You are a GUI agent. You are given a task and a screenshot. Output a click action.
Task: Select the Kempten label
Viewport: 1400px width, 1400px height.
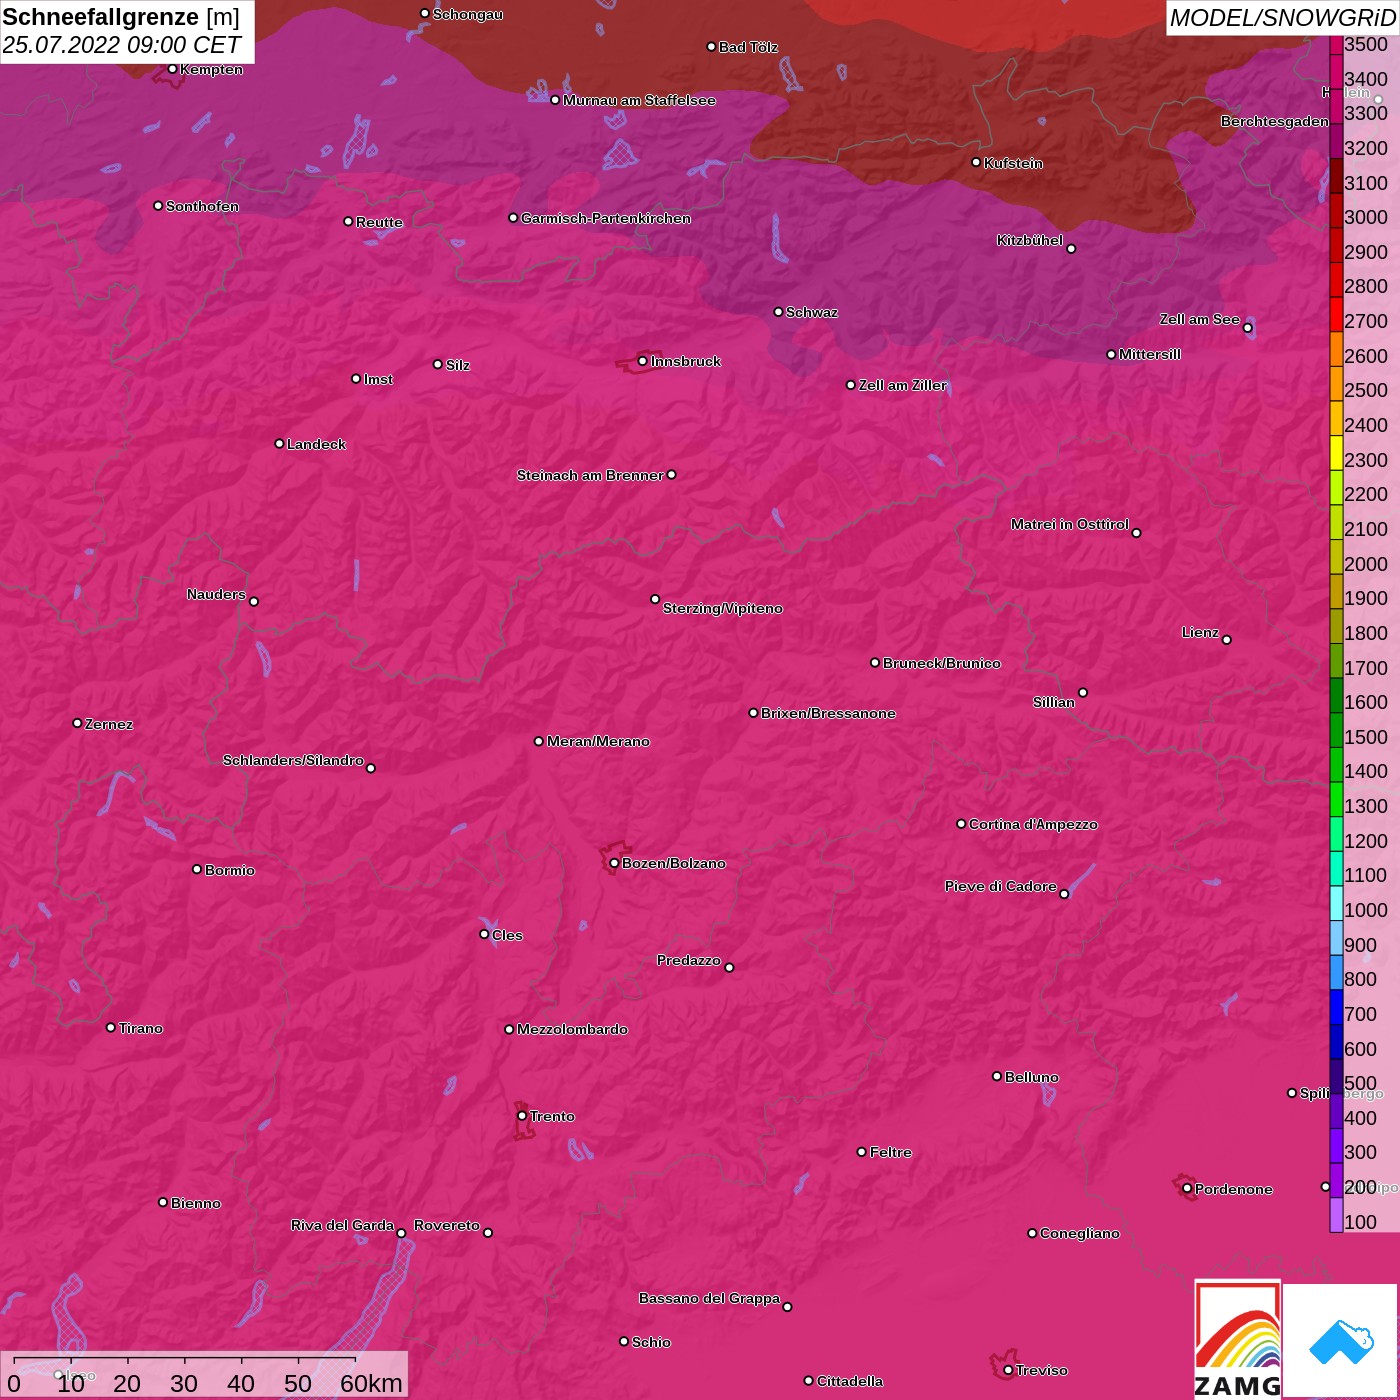pos(211,69)
